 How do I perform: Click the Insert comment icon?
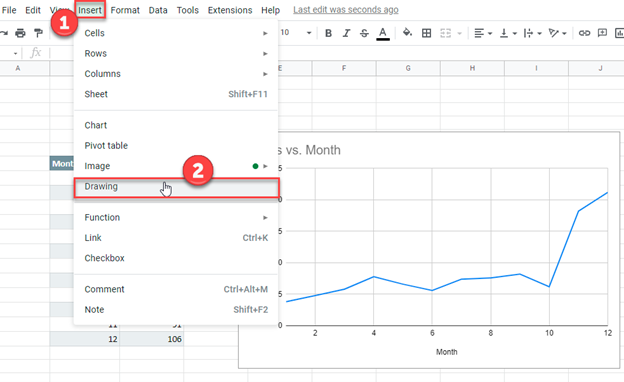602,33
